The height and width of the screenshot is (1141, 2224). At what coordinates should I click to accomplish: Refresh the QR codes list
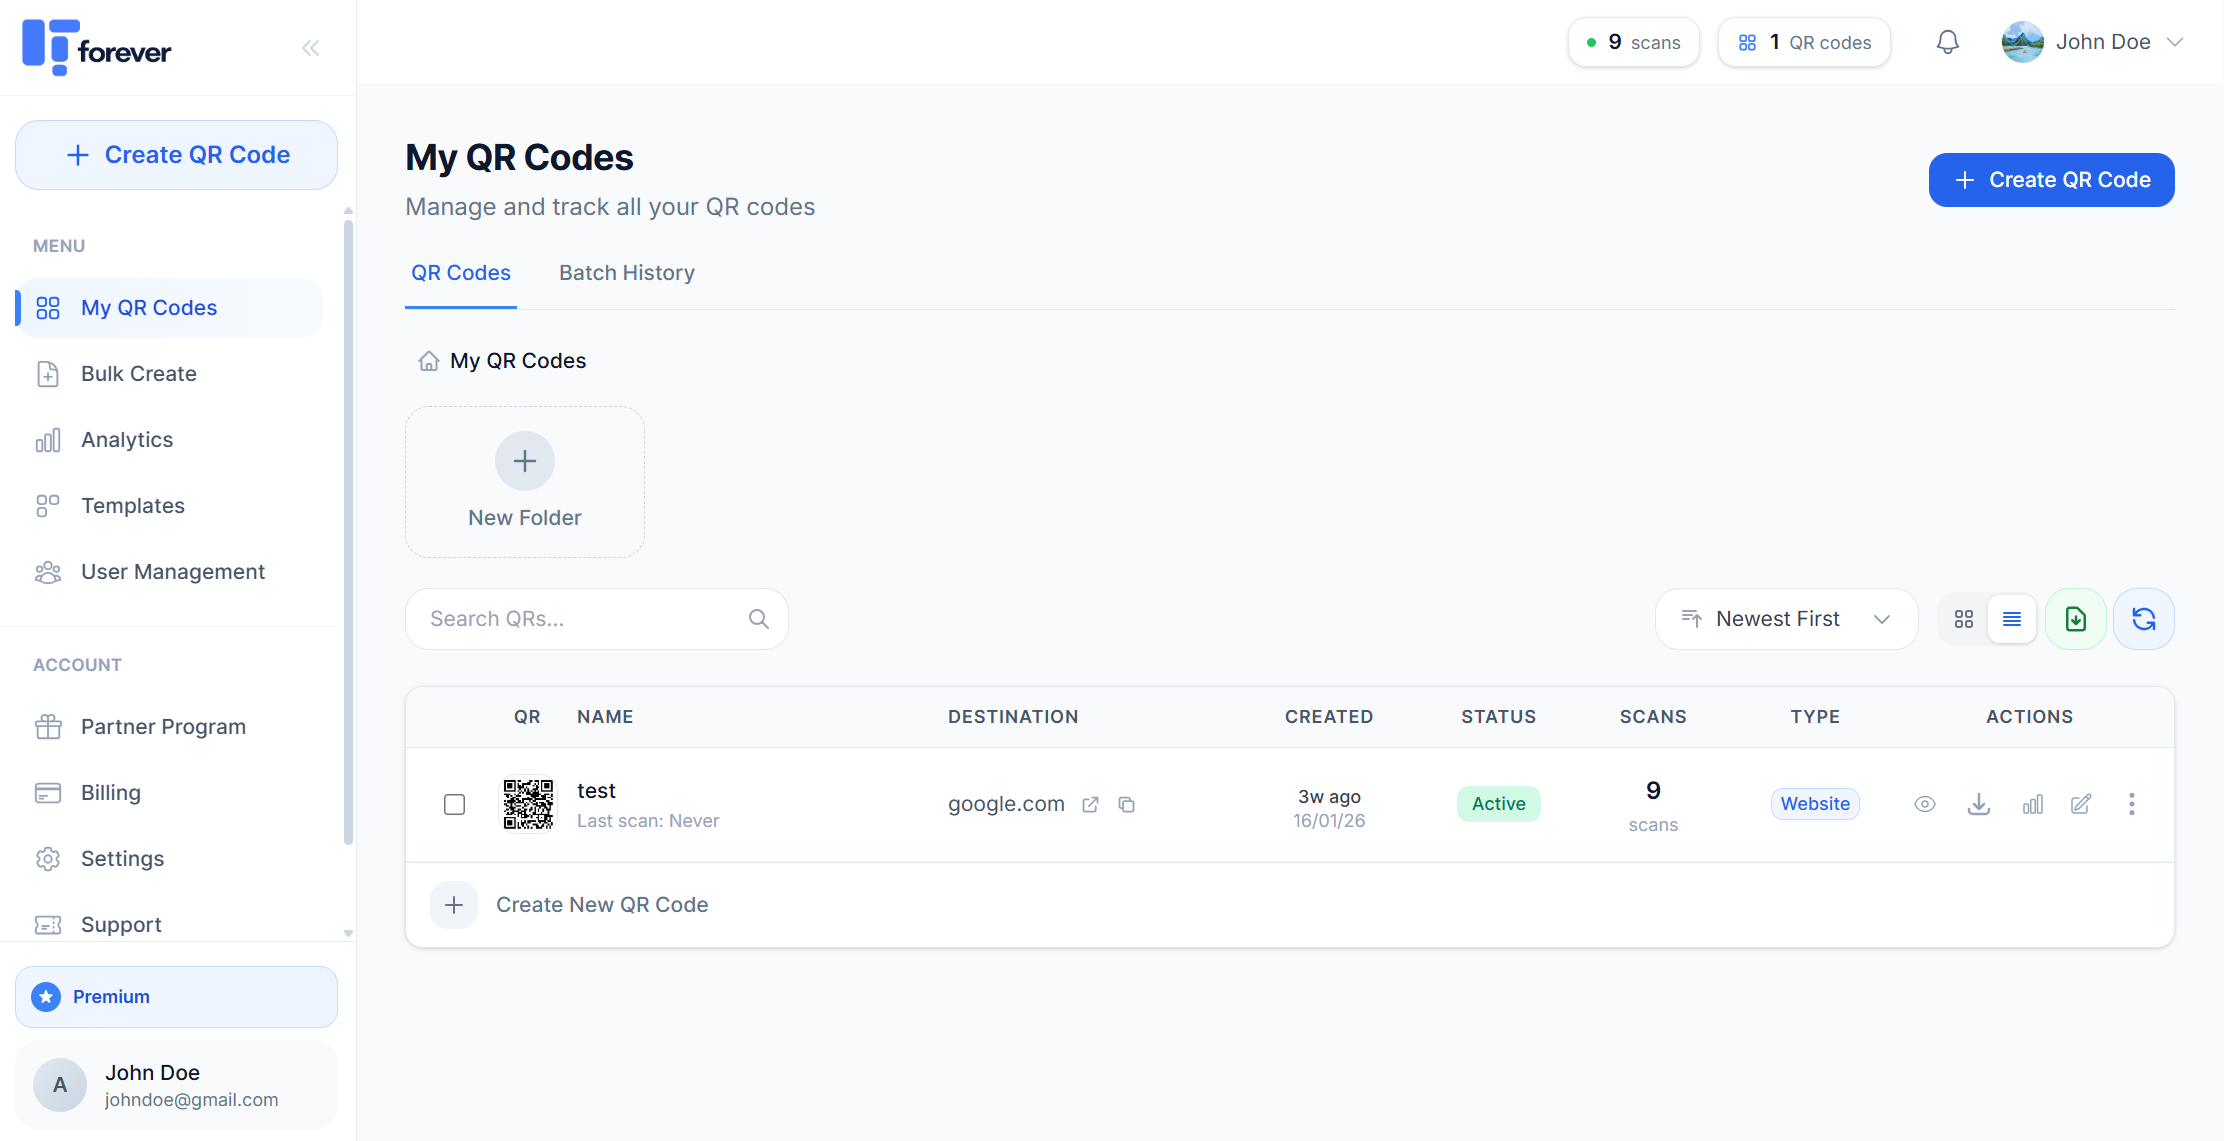(2143, 619)
